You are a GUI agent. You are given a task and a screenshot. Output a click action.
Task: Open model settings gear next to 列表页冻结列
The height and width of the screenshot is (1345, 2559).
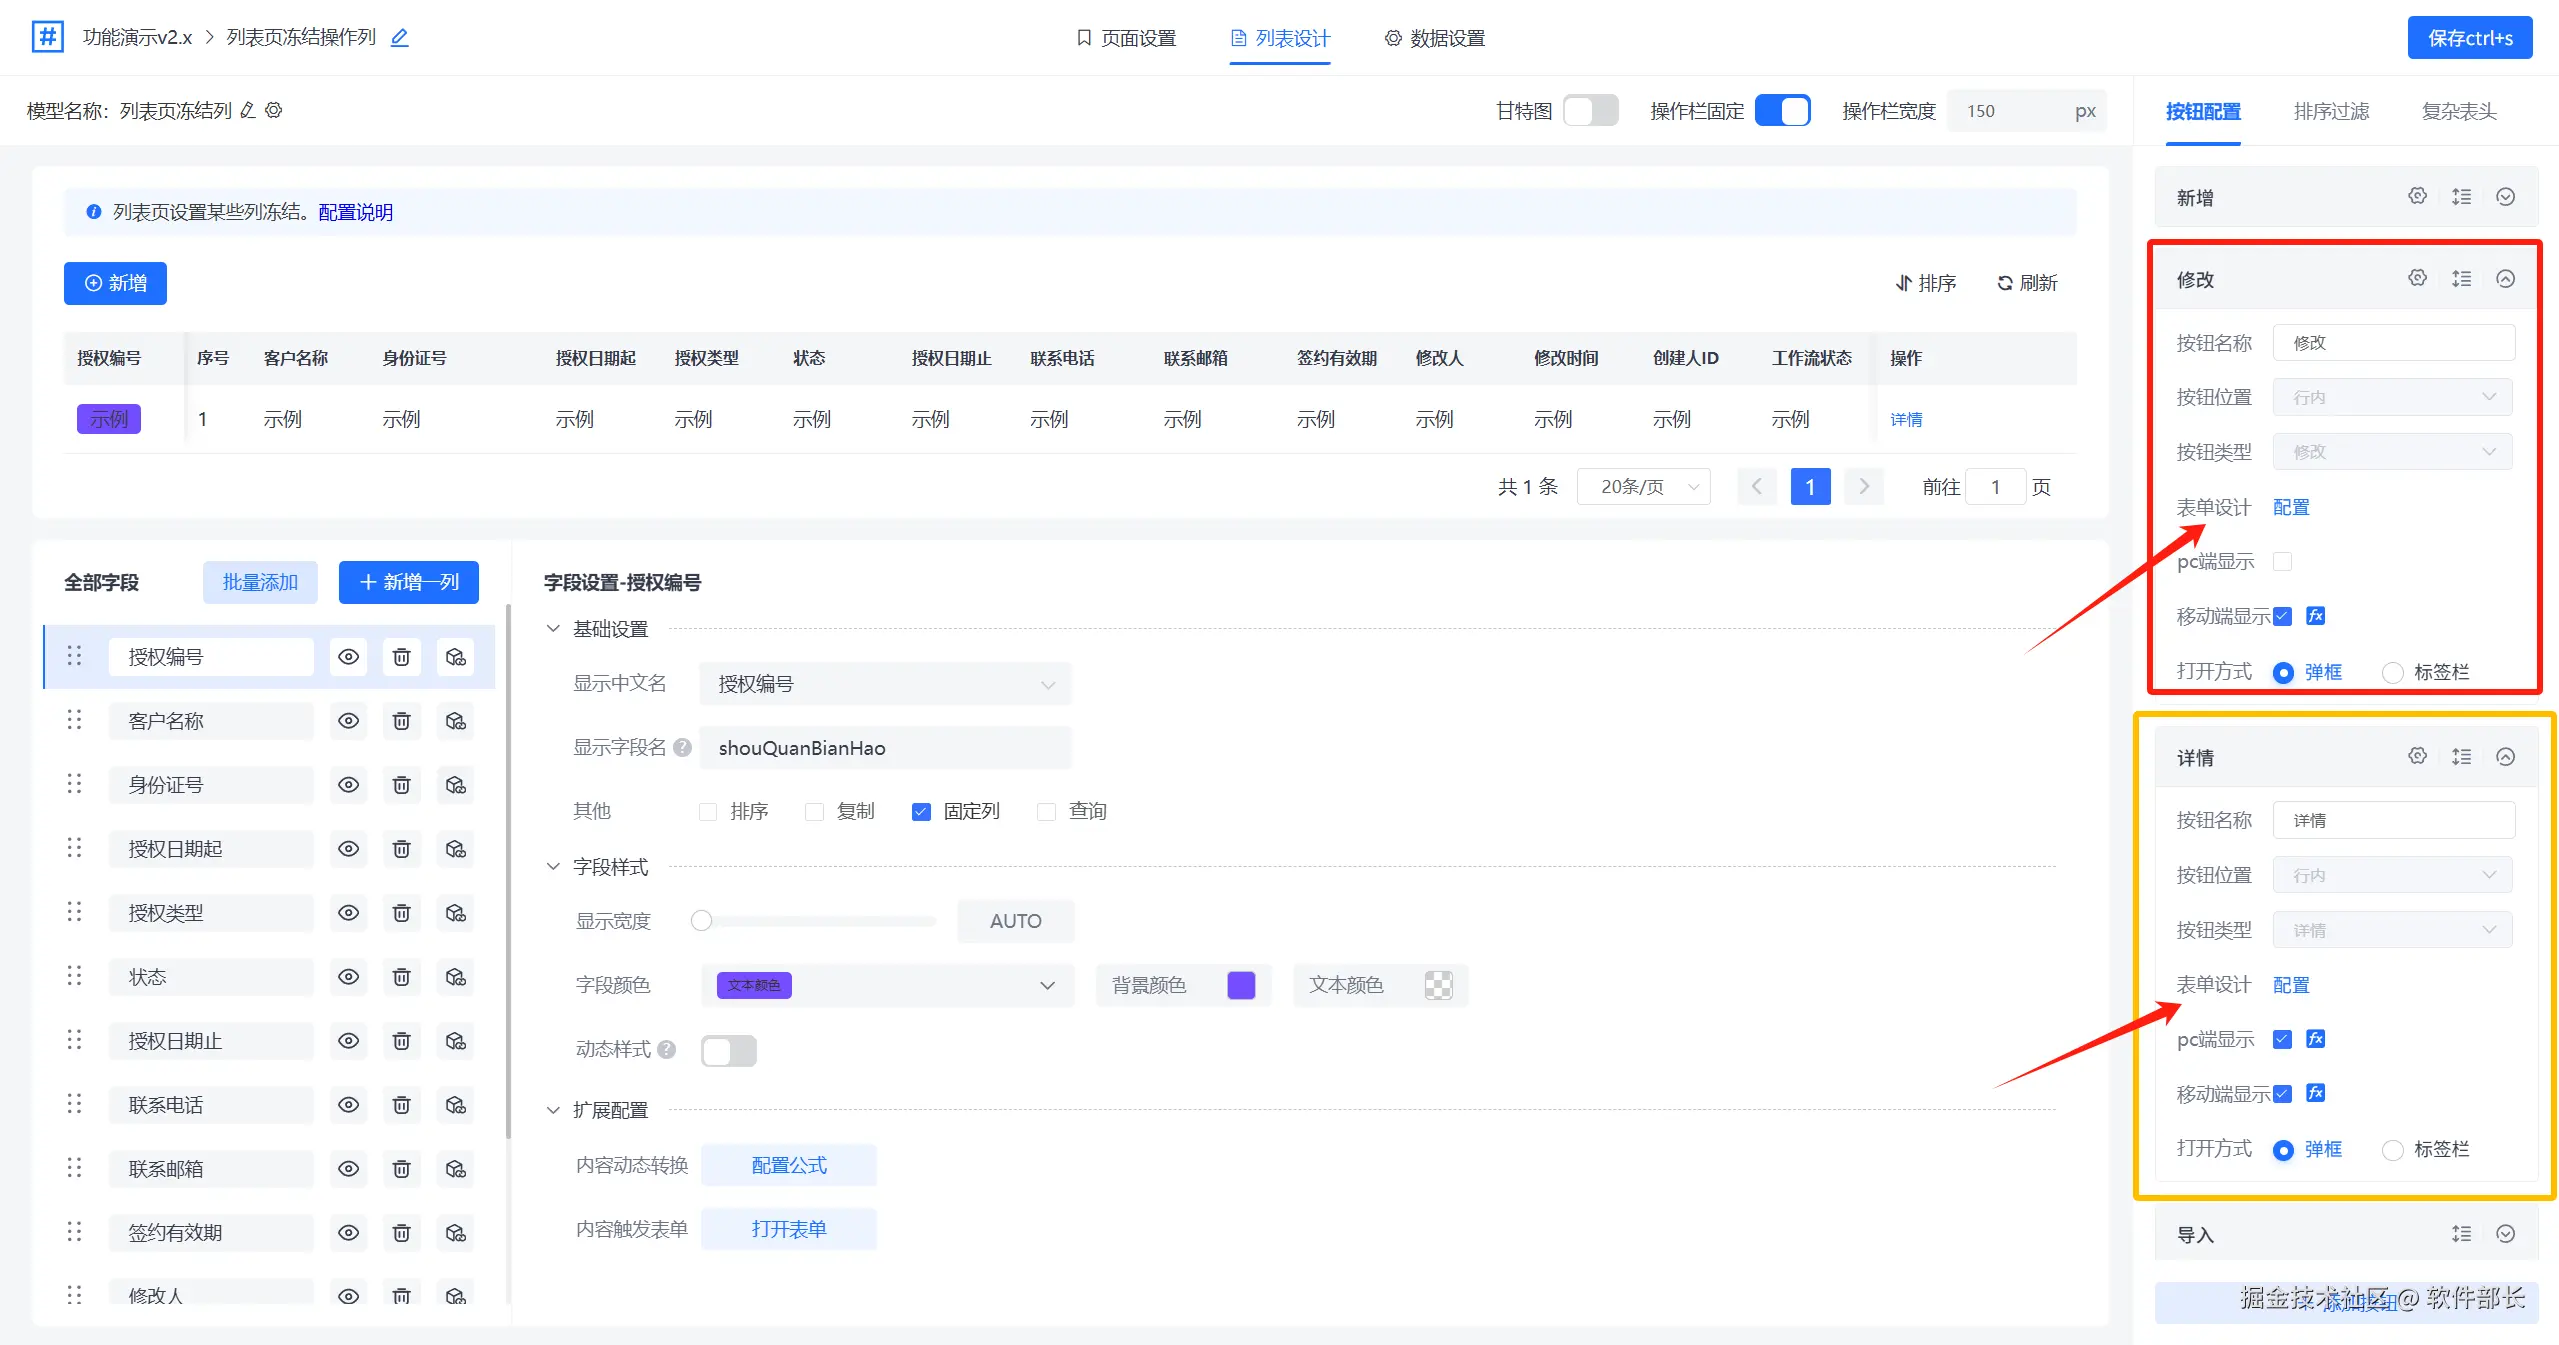pos(273,110)
